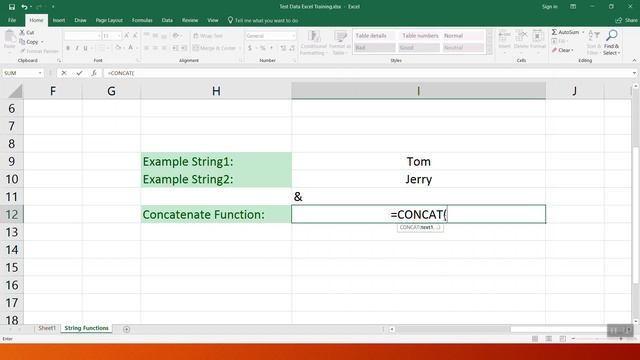The width and height of the screenshot is (640, 360).
Task: Click the Cut scissors command
Action: click(27, 32)
